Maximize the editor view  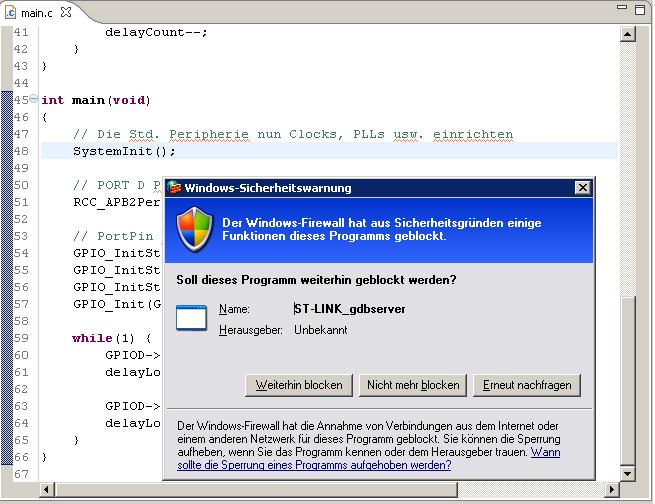[x=640, y=10]
